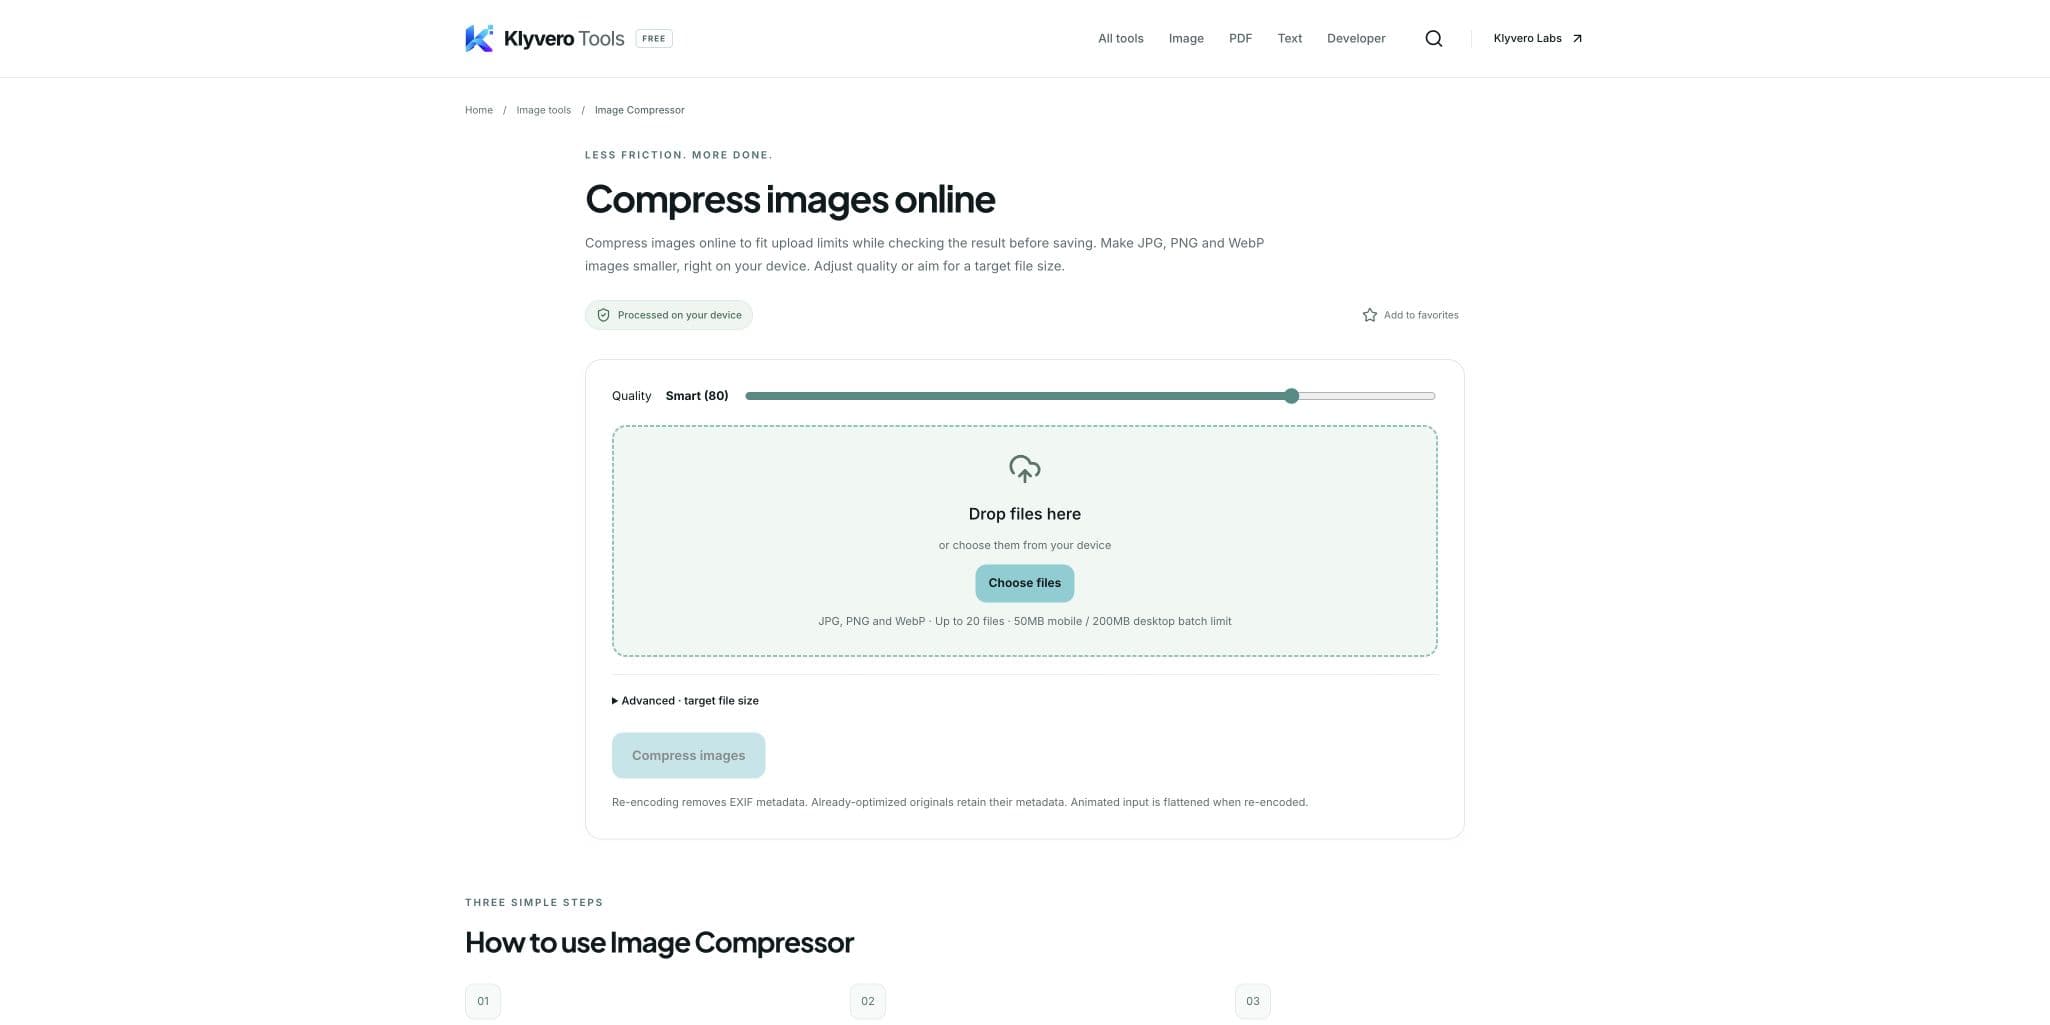Click the FREE badge beside the logo
2050x1025 pixels.
click(x=654, y=38)
